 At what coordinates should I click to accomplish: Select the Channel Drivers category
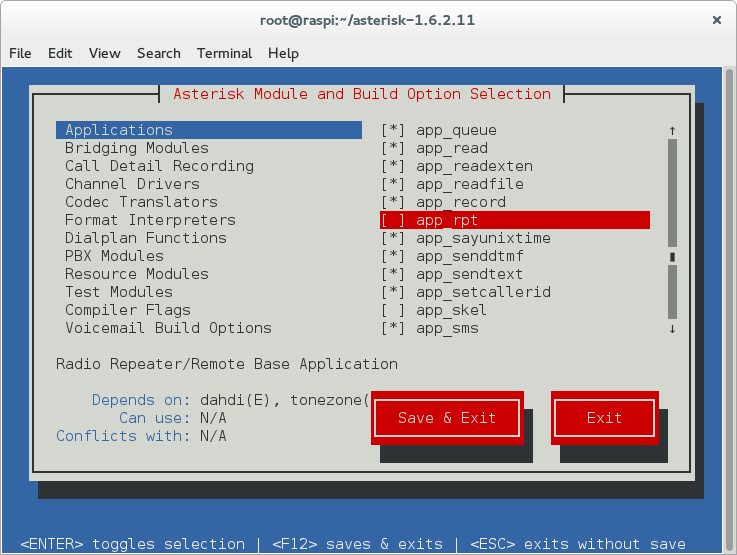[x=132, y=184]
